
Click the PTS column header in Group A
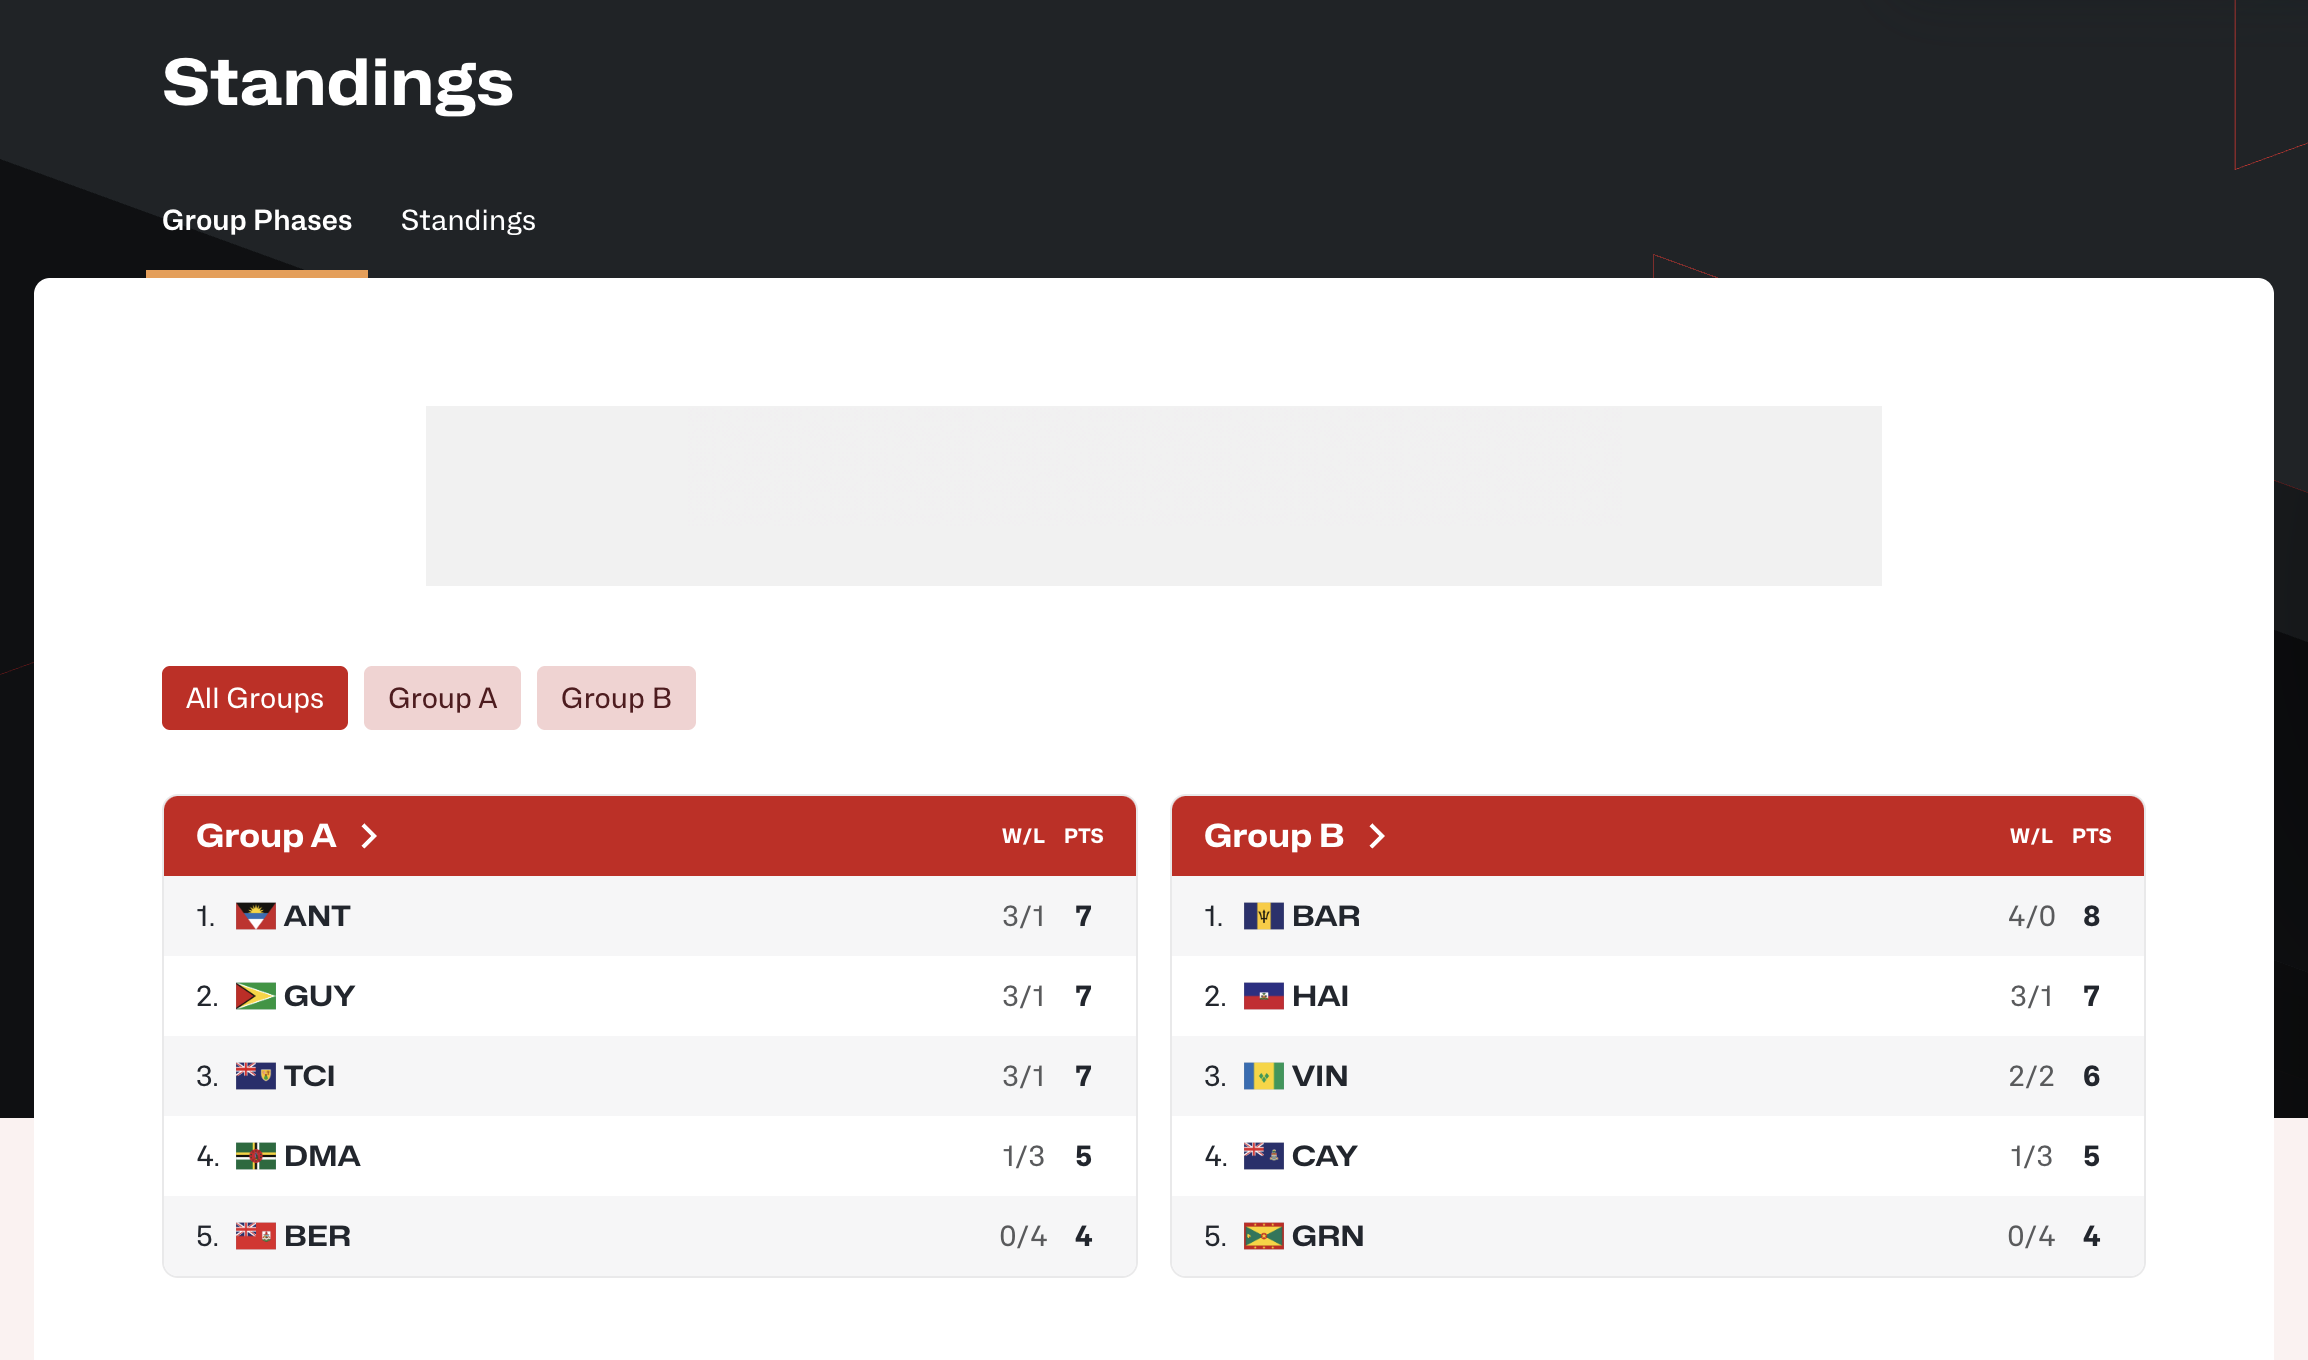(1084, 836)
